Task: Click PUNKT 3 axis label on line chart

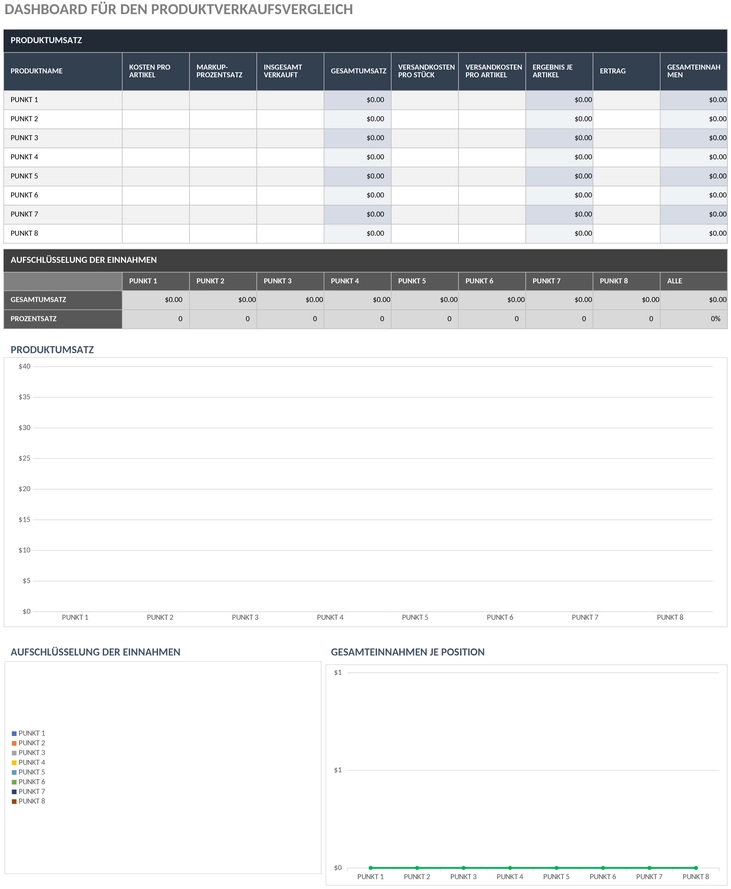Action: pyautogui.click(x=463, y=877)
